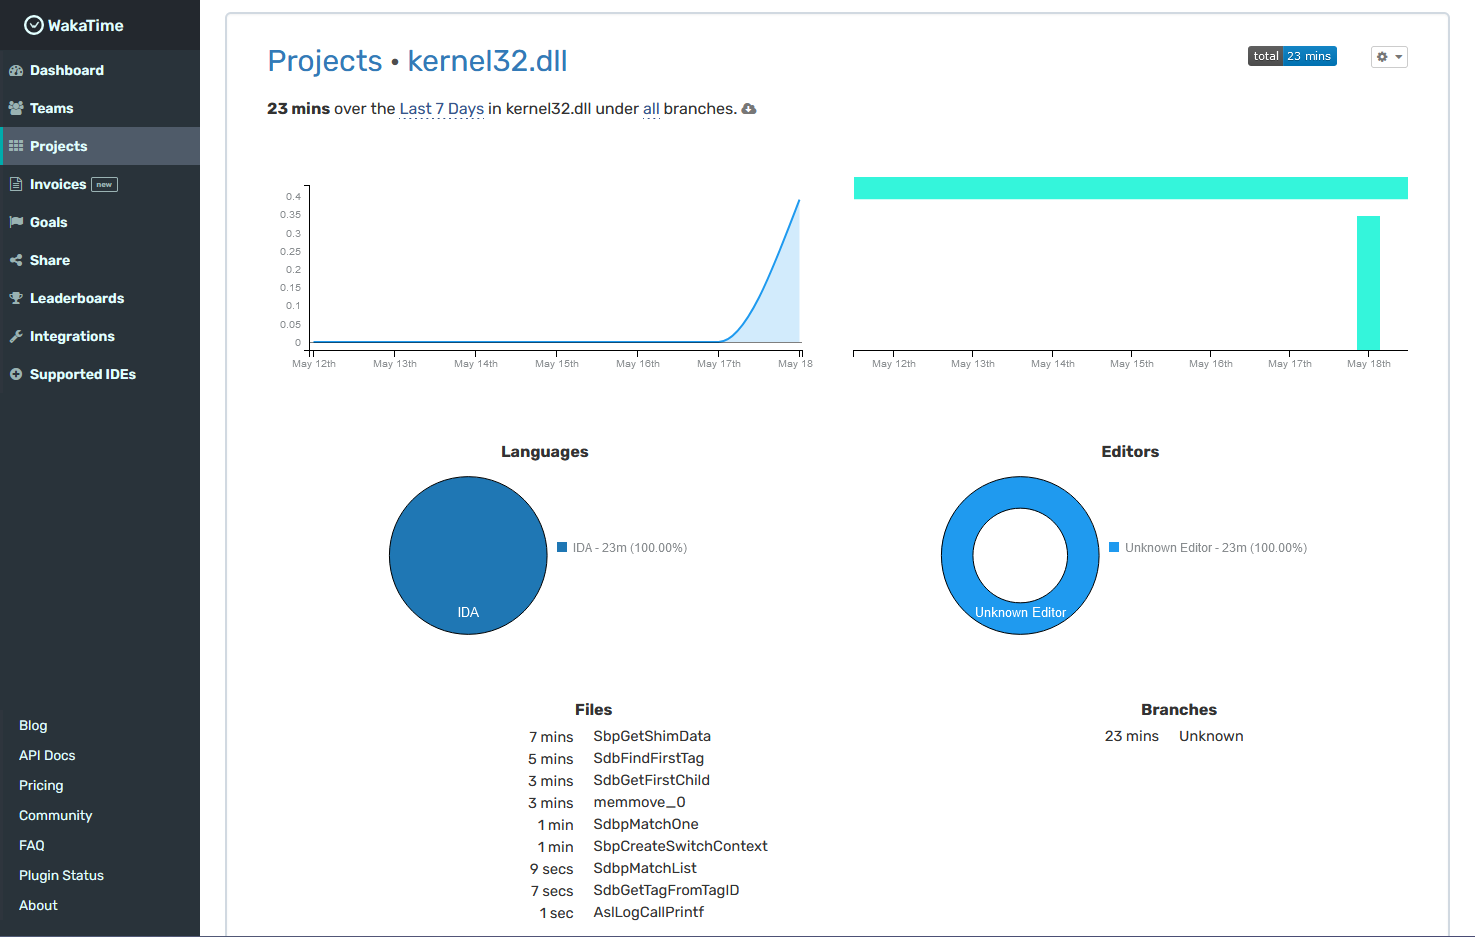Viewport: 1475px width, 937px height.
Task: Open the API Docs link
Action: coord(47,755)
